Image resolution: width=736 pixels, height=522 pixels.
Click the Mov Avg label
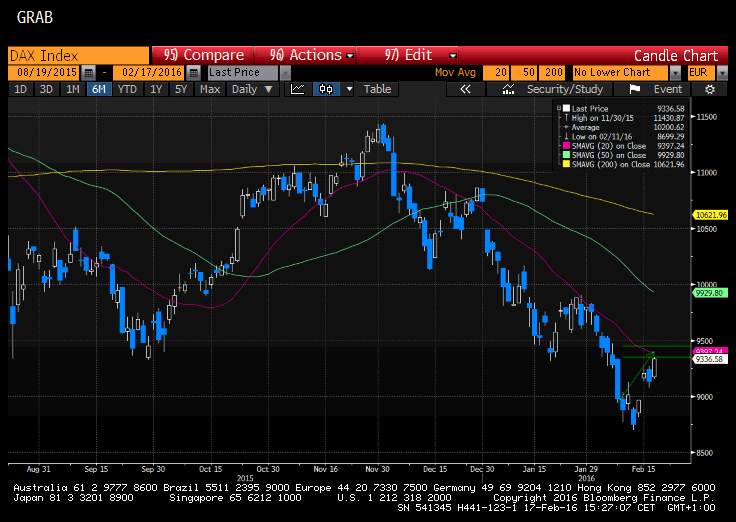[x=455, y=73]
